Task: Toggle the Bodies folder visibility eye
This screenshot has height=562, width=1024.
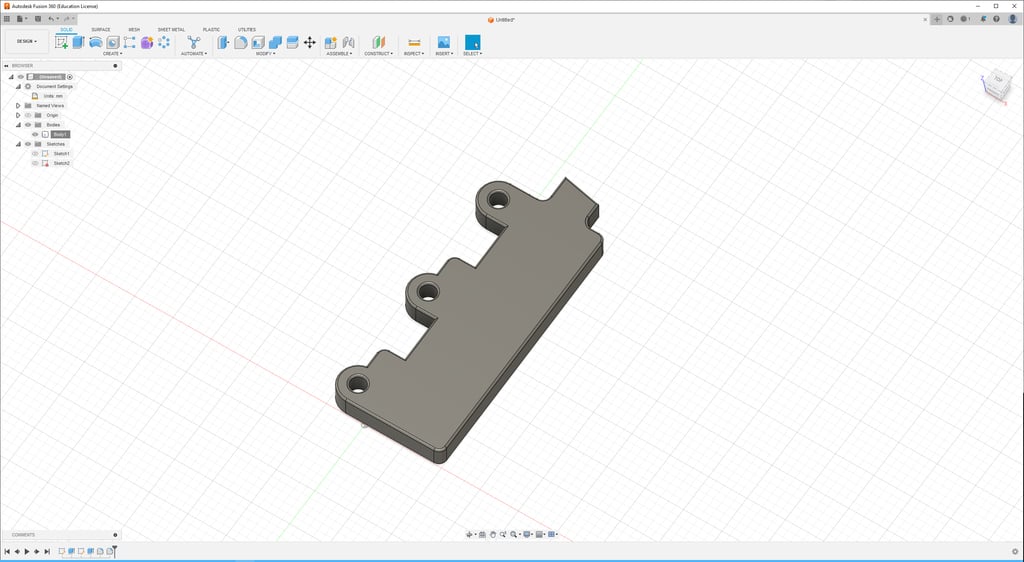Action: pos(28,125)
